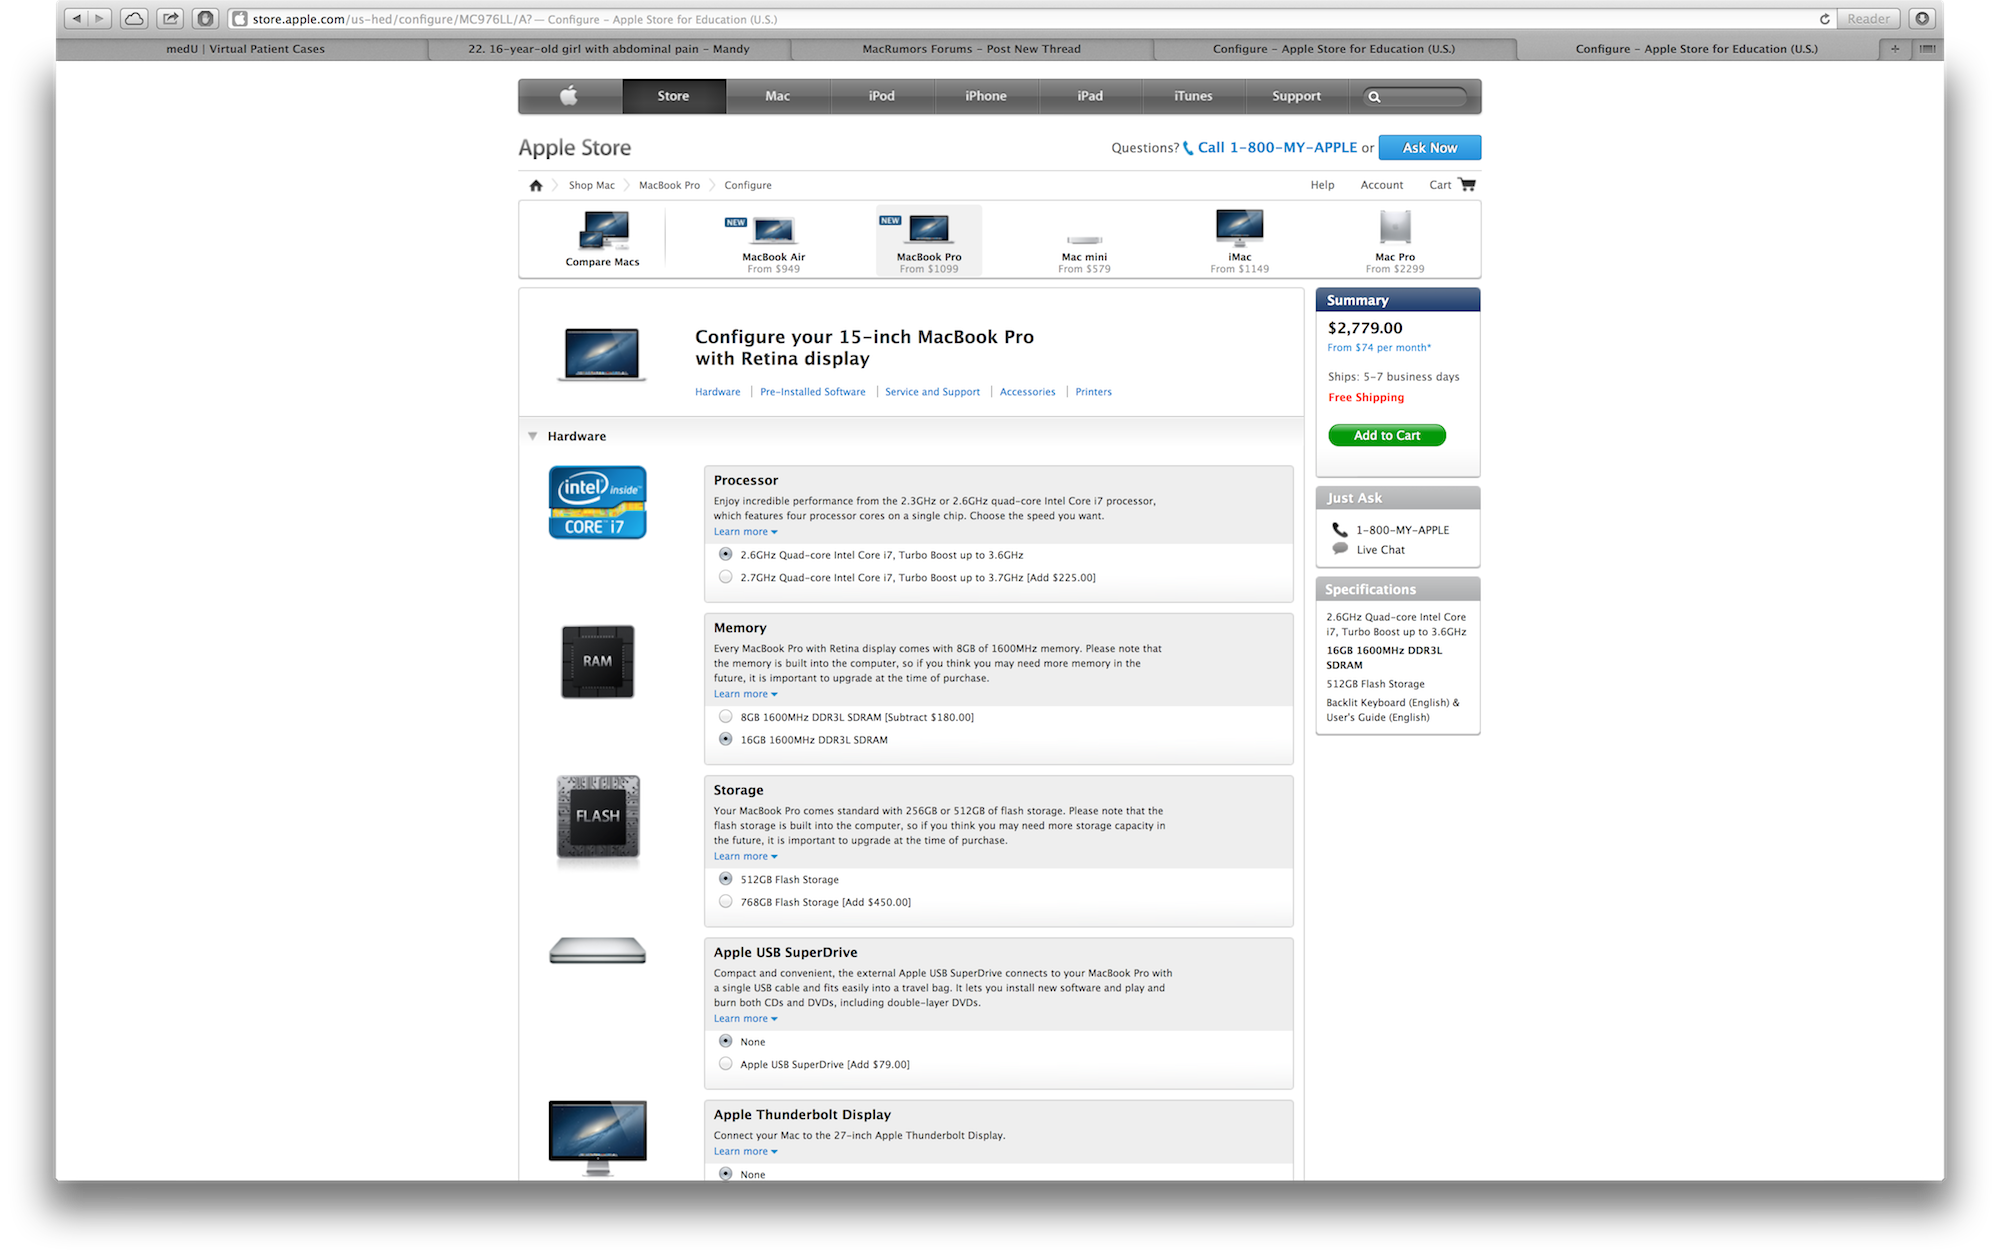Select 512GB Flash Storage option
This screenshot has height=1258, width=2000.
(x=726, y=879)
